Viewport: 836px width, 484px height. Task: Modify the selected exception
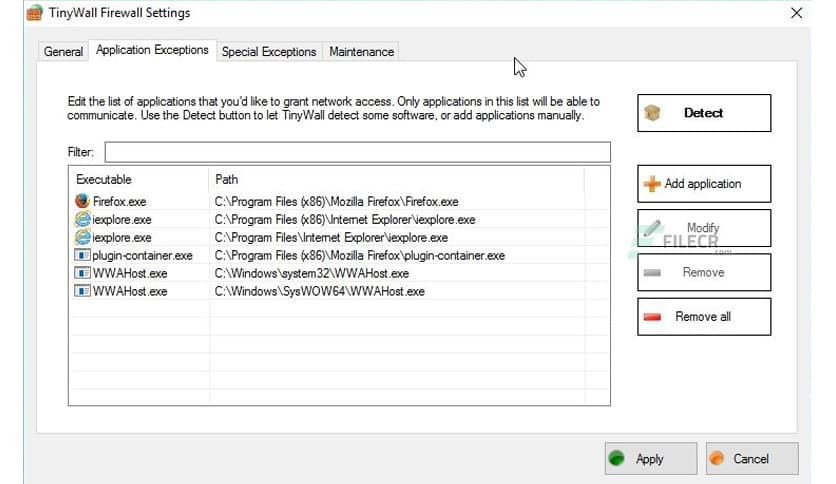[704, 228]
